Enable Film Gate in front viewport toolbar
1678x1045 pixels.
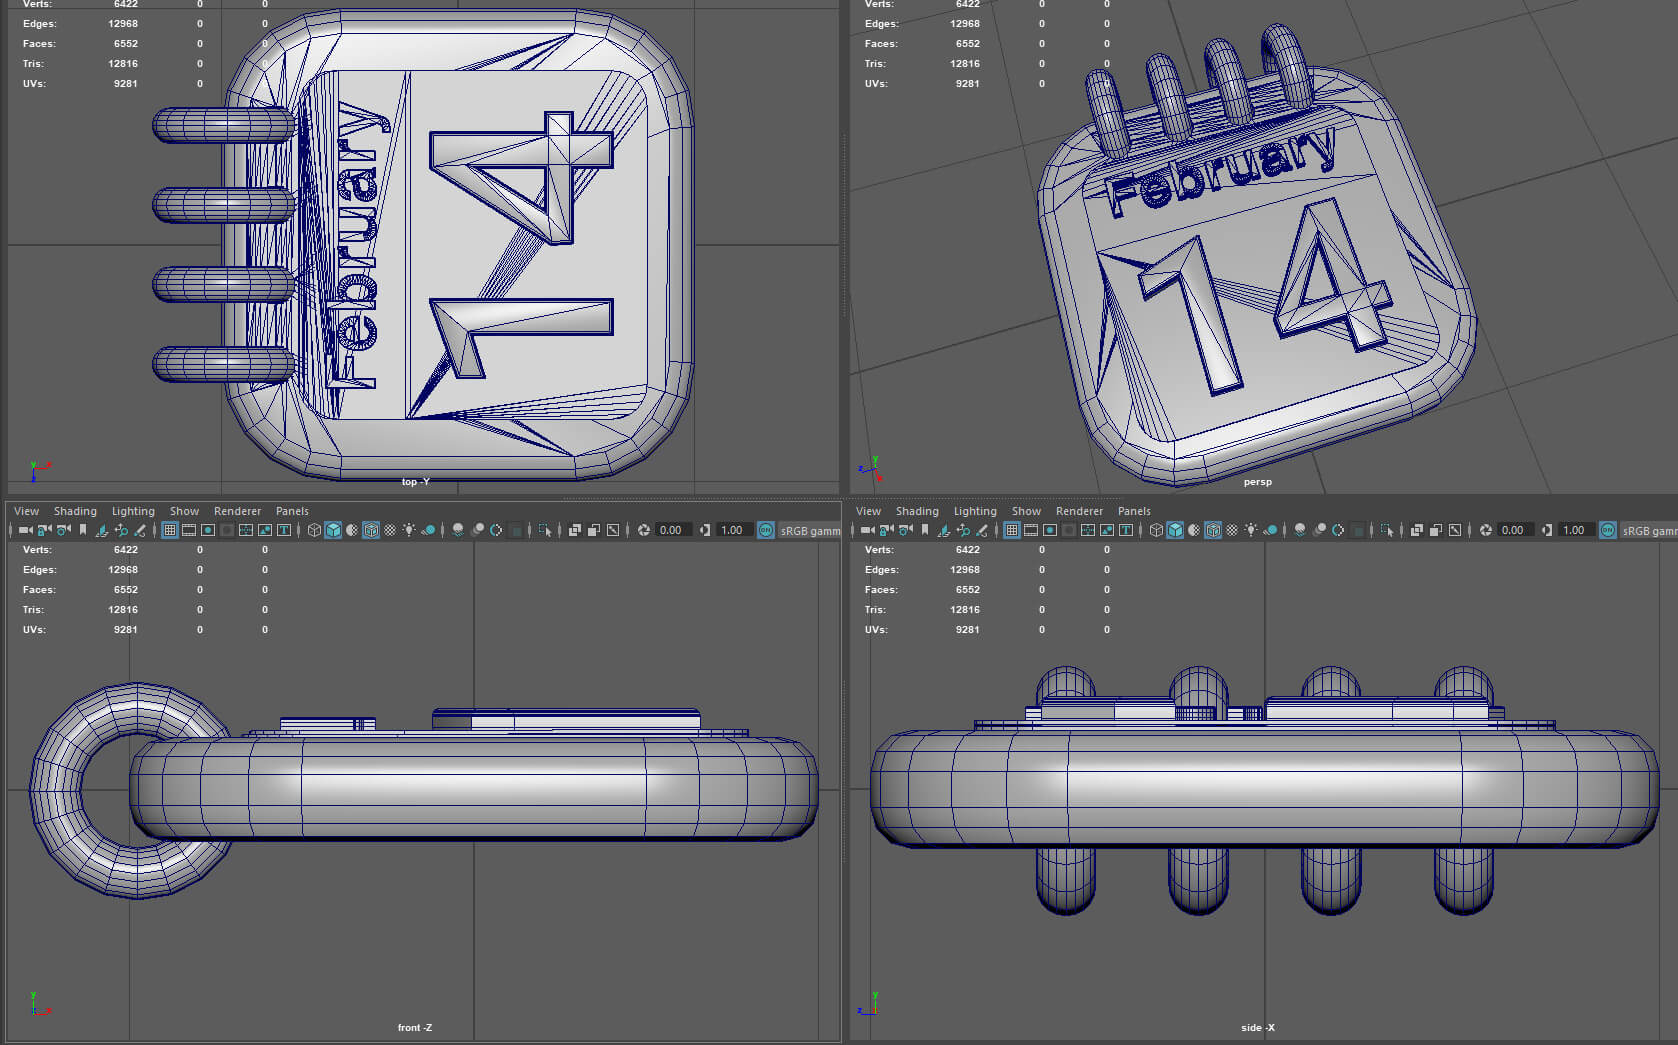189,530
